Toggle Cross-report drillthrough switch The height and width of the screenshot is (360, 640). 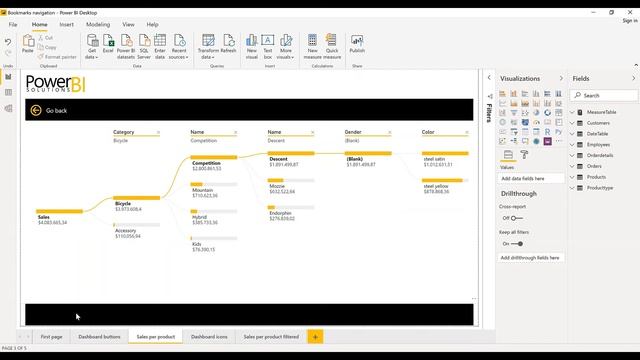[x=517, y=218]
